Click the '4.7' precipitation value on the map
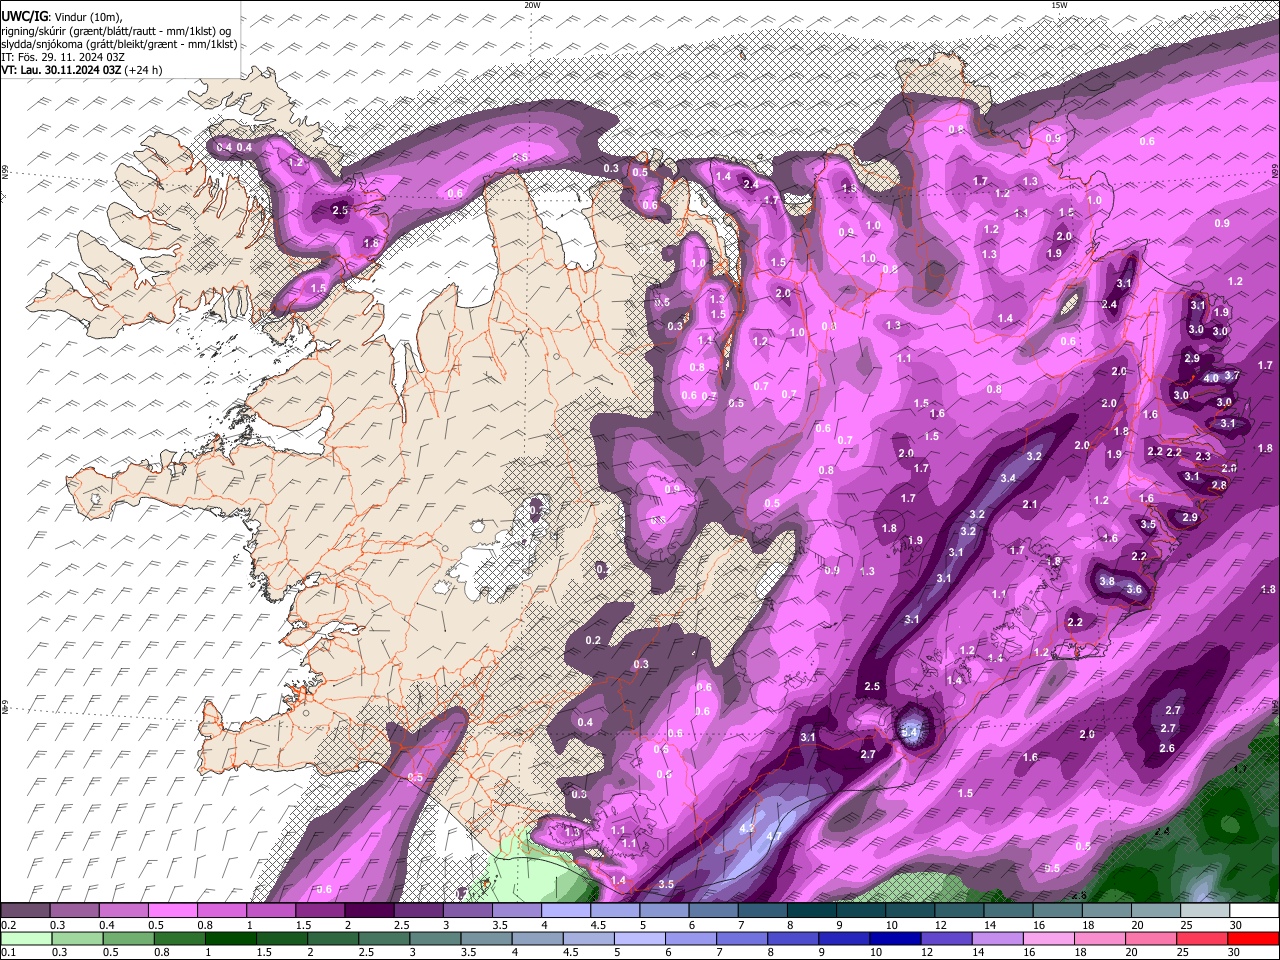 [774, 837]
